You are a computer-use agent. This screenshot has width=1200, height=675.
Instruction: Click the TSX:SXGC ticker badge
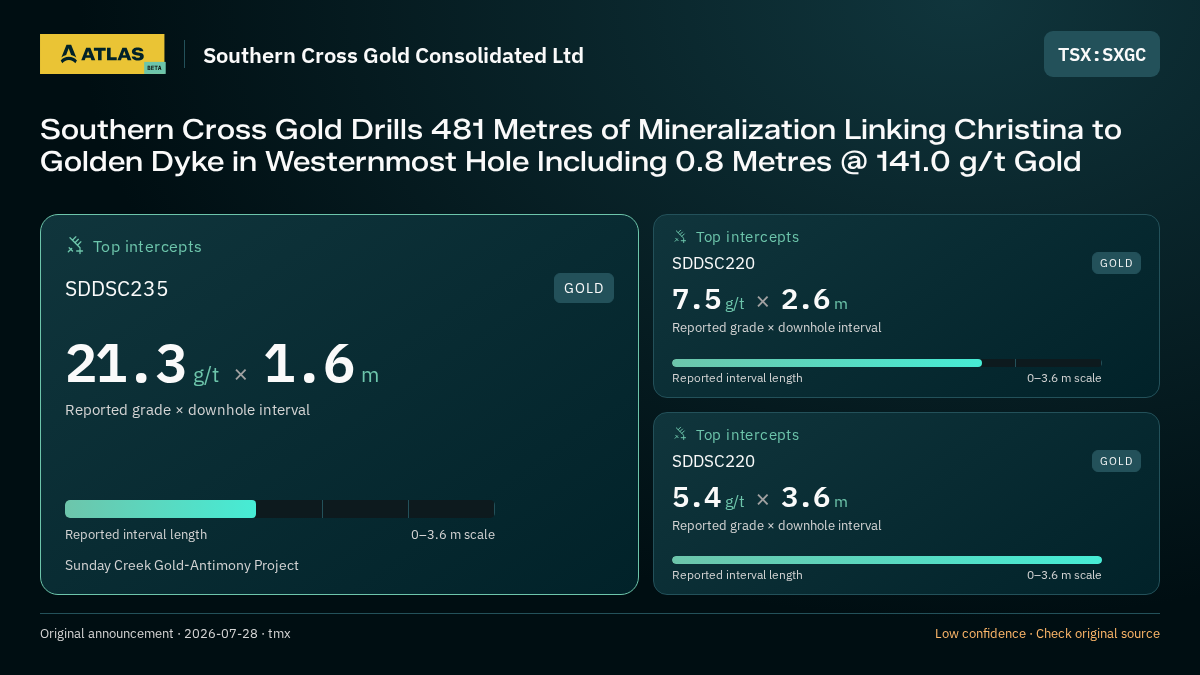(1102, 54)
